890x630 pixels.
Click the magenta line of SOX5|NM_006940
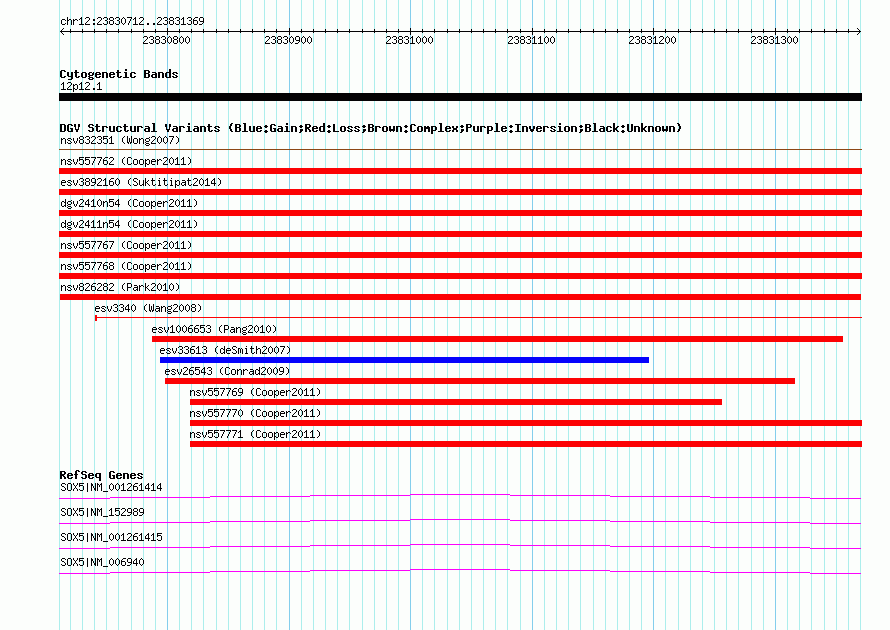tap(460, 572)
